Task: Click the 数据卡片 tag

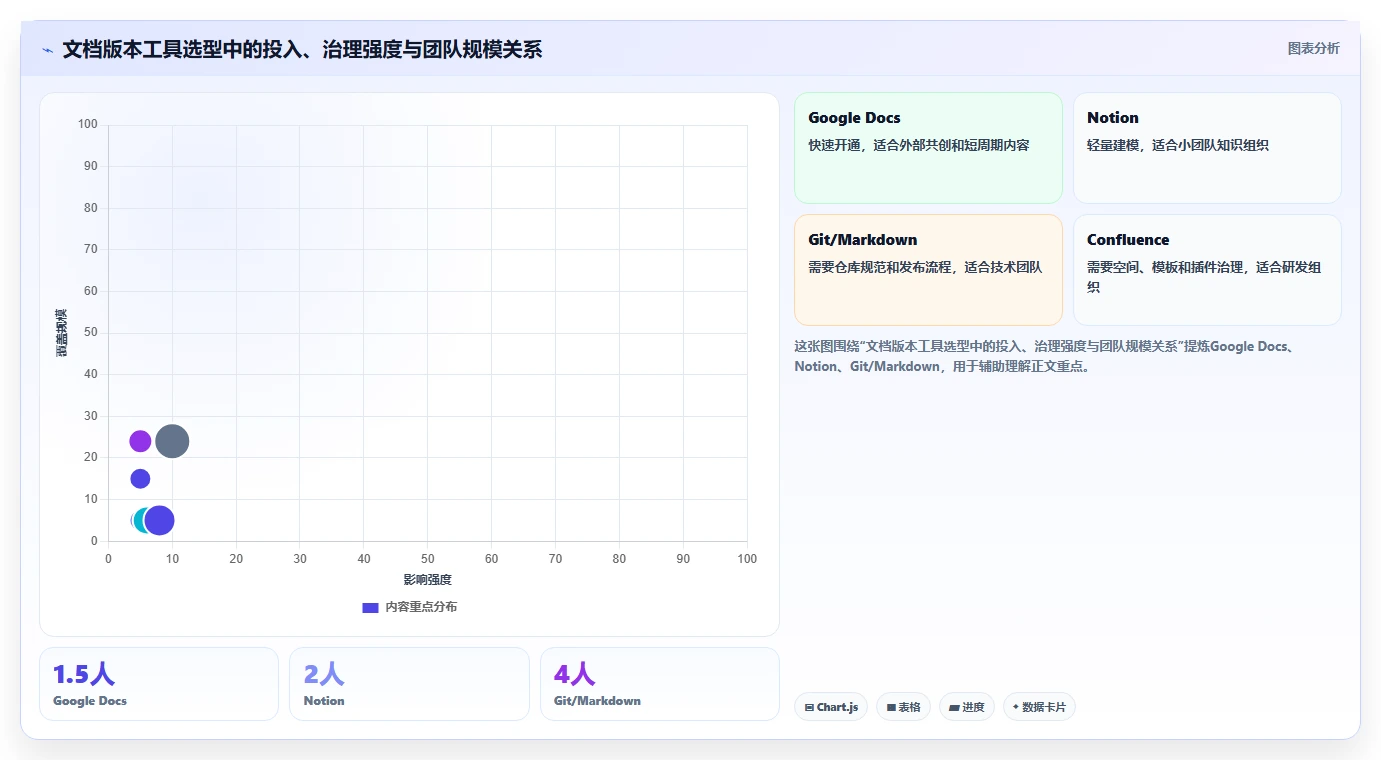Action: (x=1039, y=707)
